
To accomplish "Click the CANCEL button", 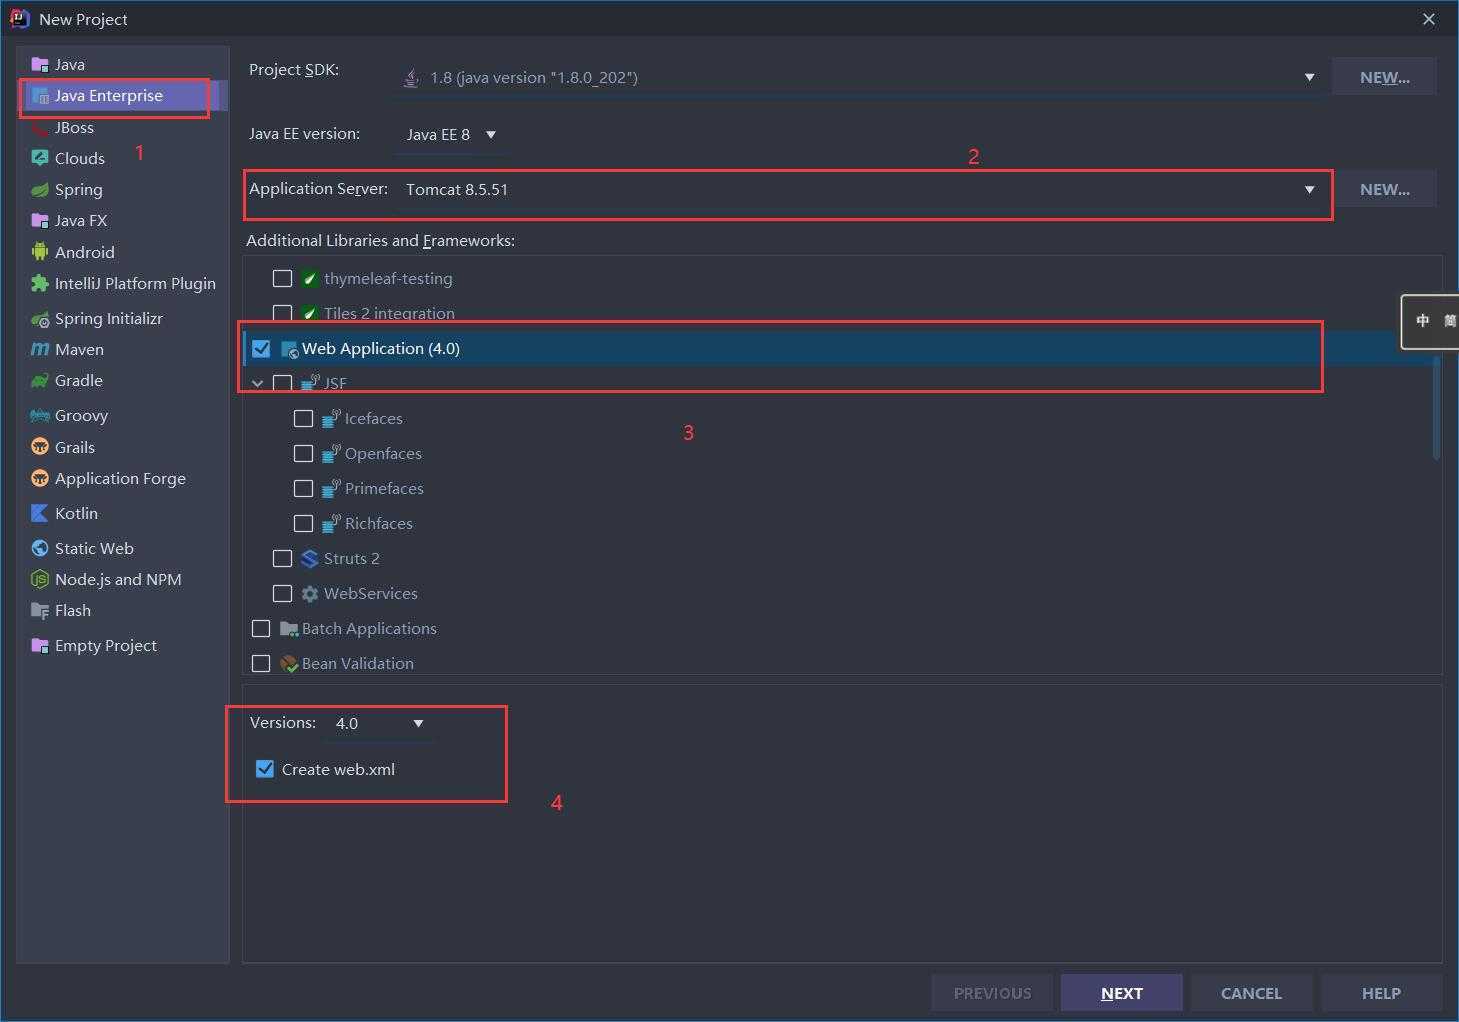I will (1251, 993).
